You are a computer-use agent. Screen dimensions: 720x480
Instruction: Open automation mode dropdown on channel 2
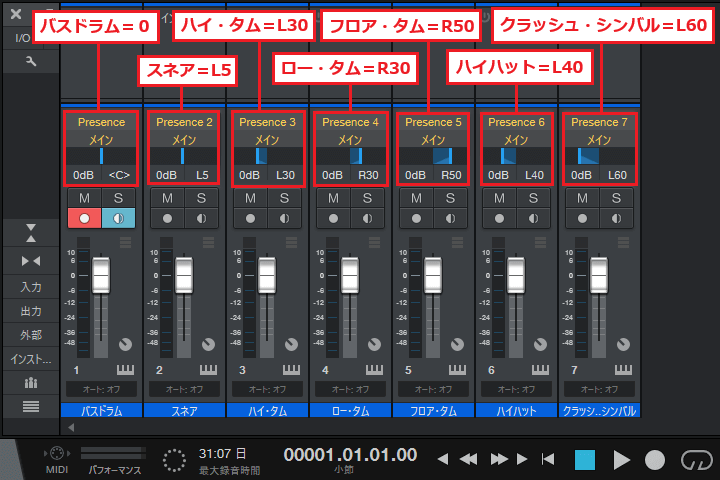click(x=184, y=388)
